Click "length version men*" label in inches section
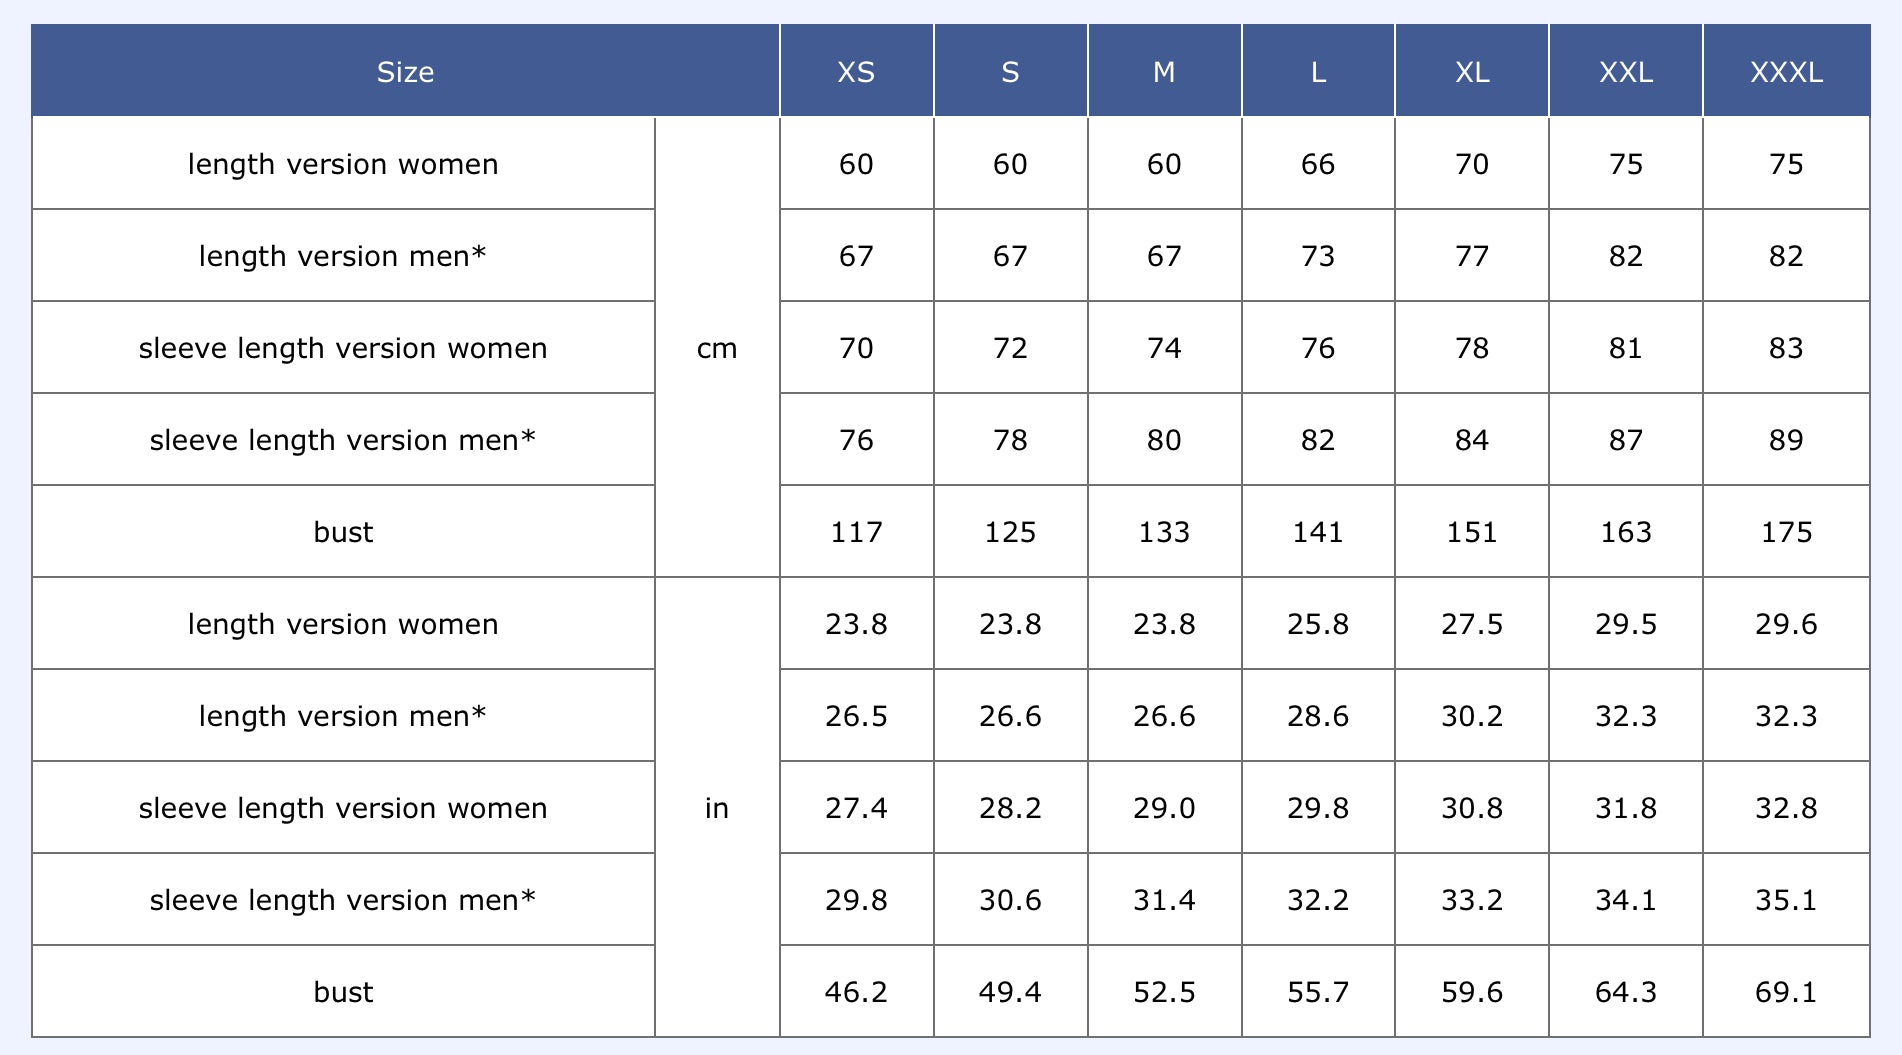1902x1055 pixels. [343, 716]
